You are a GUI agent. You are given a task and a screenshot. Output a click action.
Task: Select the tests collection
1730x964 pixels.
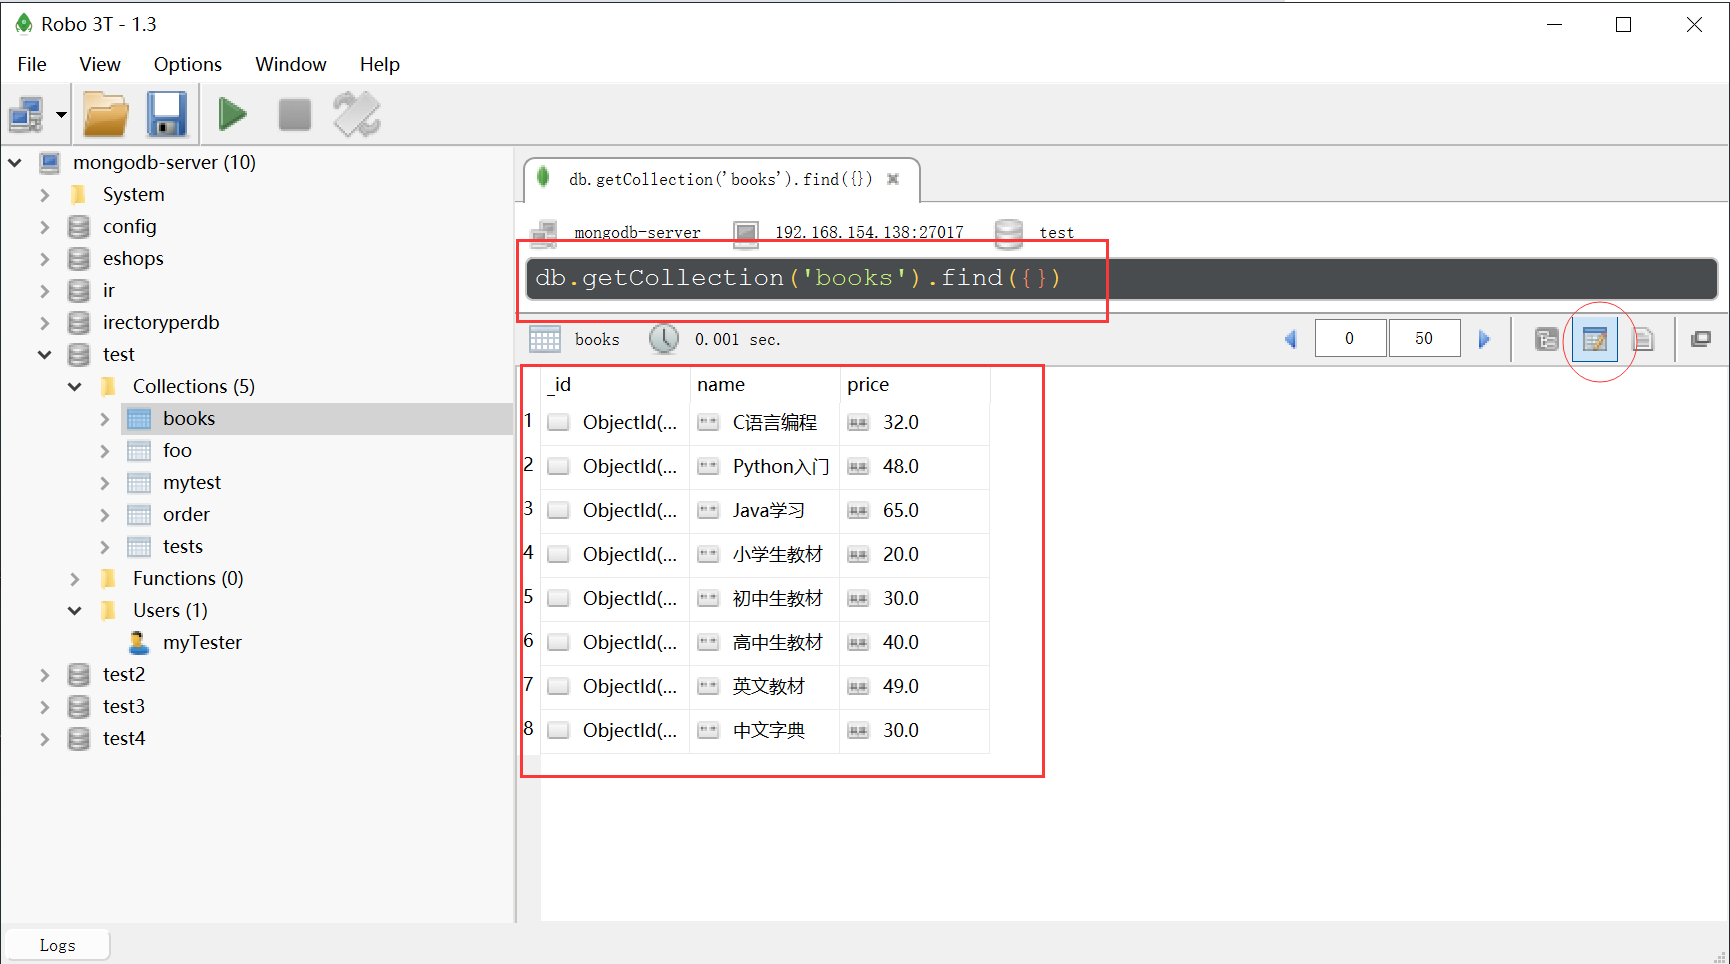pyautogui.click(x=183, y=546)
